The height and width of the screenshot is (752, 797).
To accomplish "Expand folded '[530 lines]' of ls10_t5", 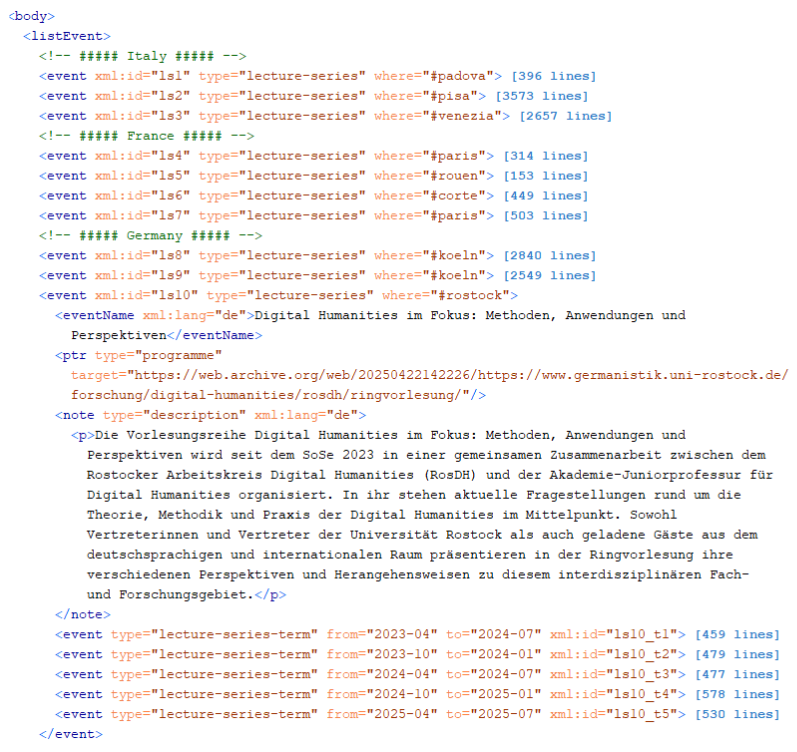I will 738,714.
